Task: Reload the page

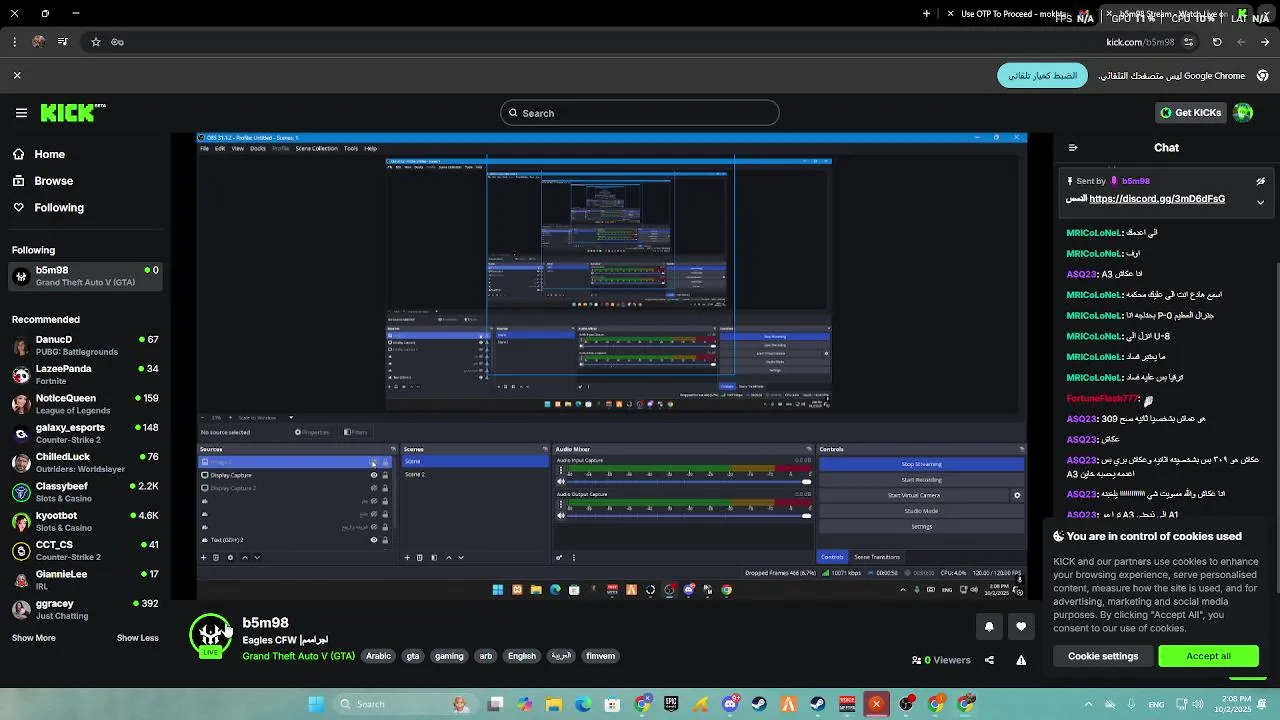Action: (1217, 42)
